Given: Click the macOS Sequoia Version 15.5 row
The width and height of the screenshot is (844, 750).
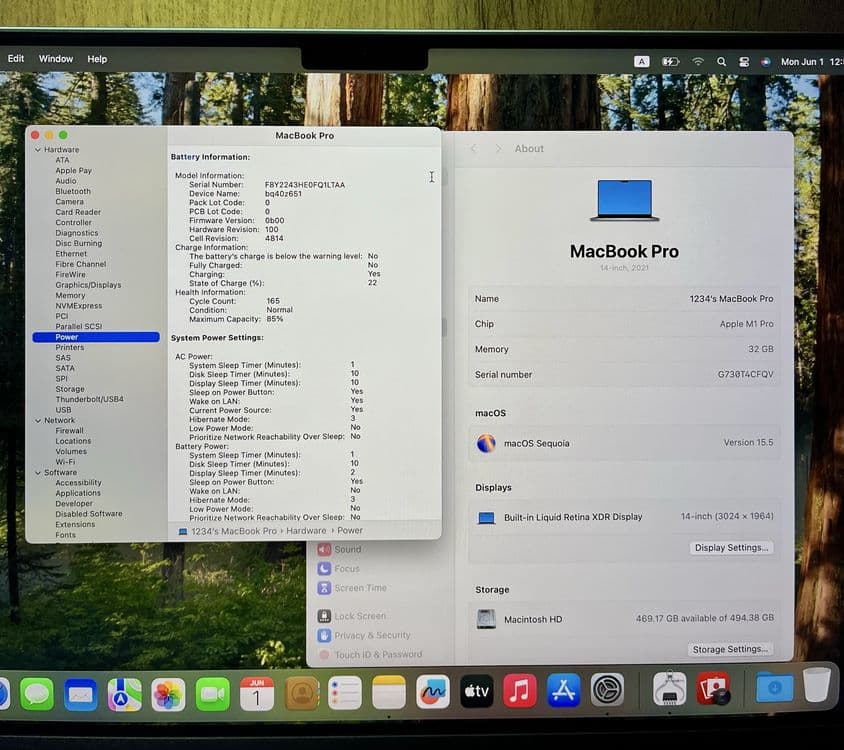Looking at the screenshot, I should (x=624, y=443).
